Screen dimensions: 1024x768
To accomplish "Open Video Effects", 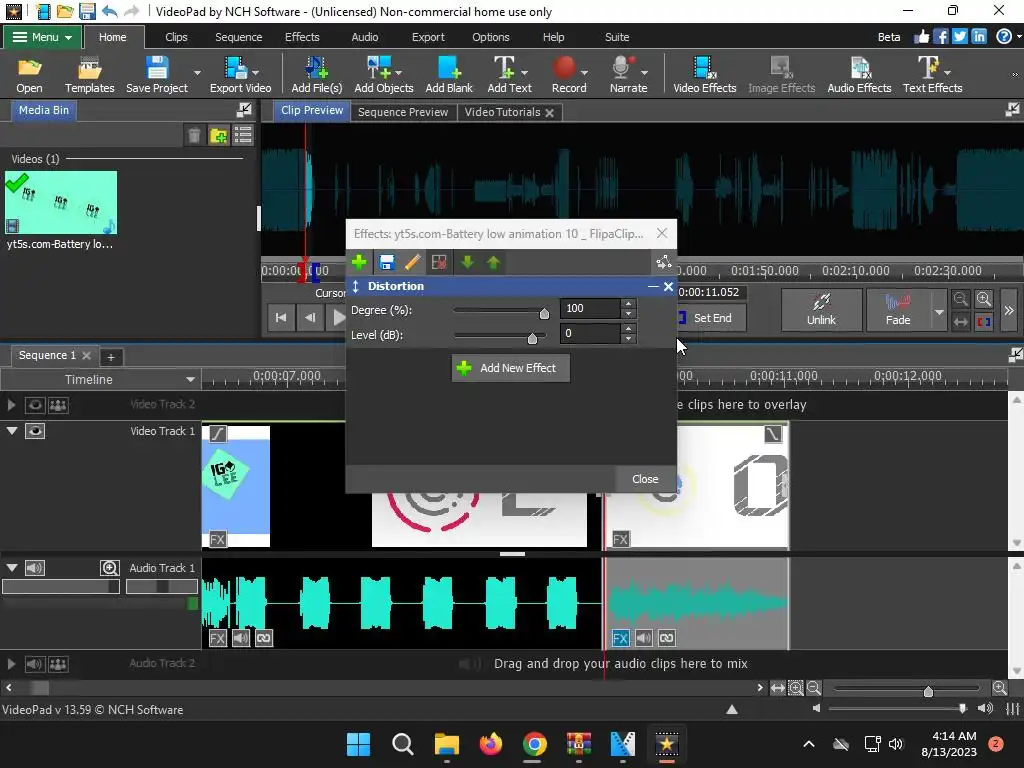I will 705,74.
